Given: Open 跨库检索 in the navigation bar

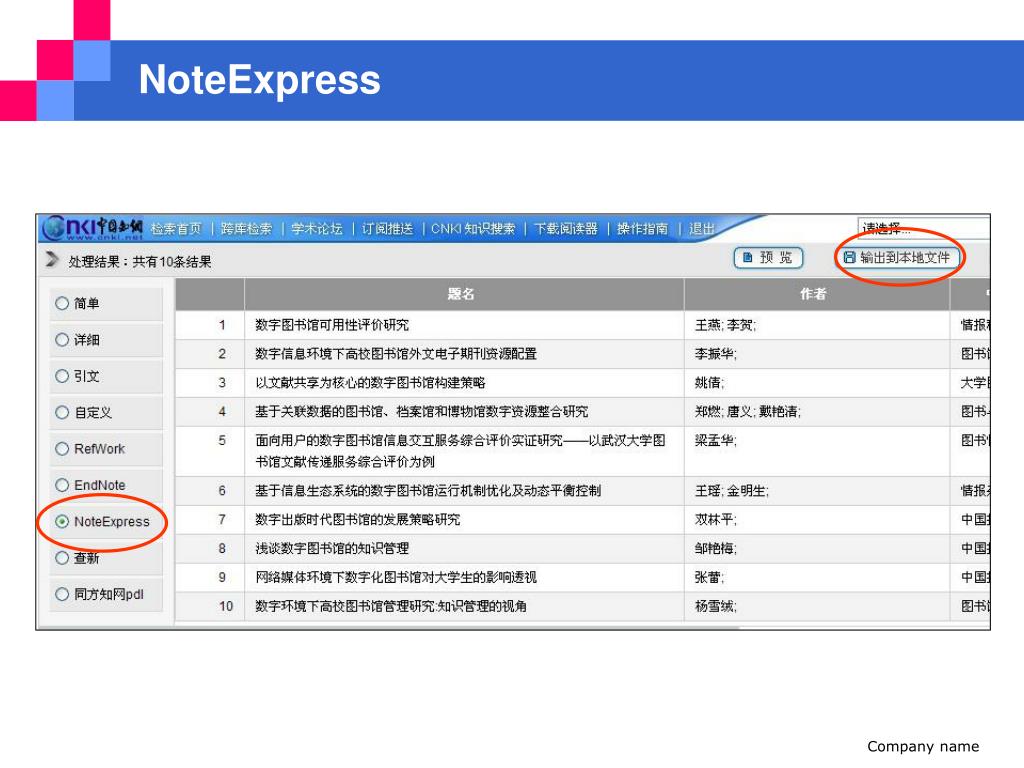Looking at the screenshot, I should pos(246,229).
